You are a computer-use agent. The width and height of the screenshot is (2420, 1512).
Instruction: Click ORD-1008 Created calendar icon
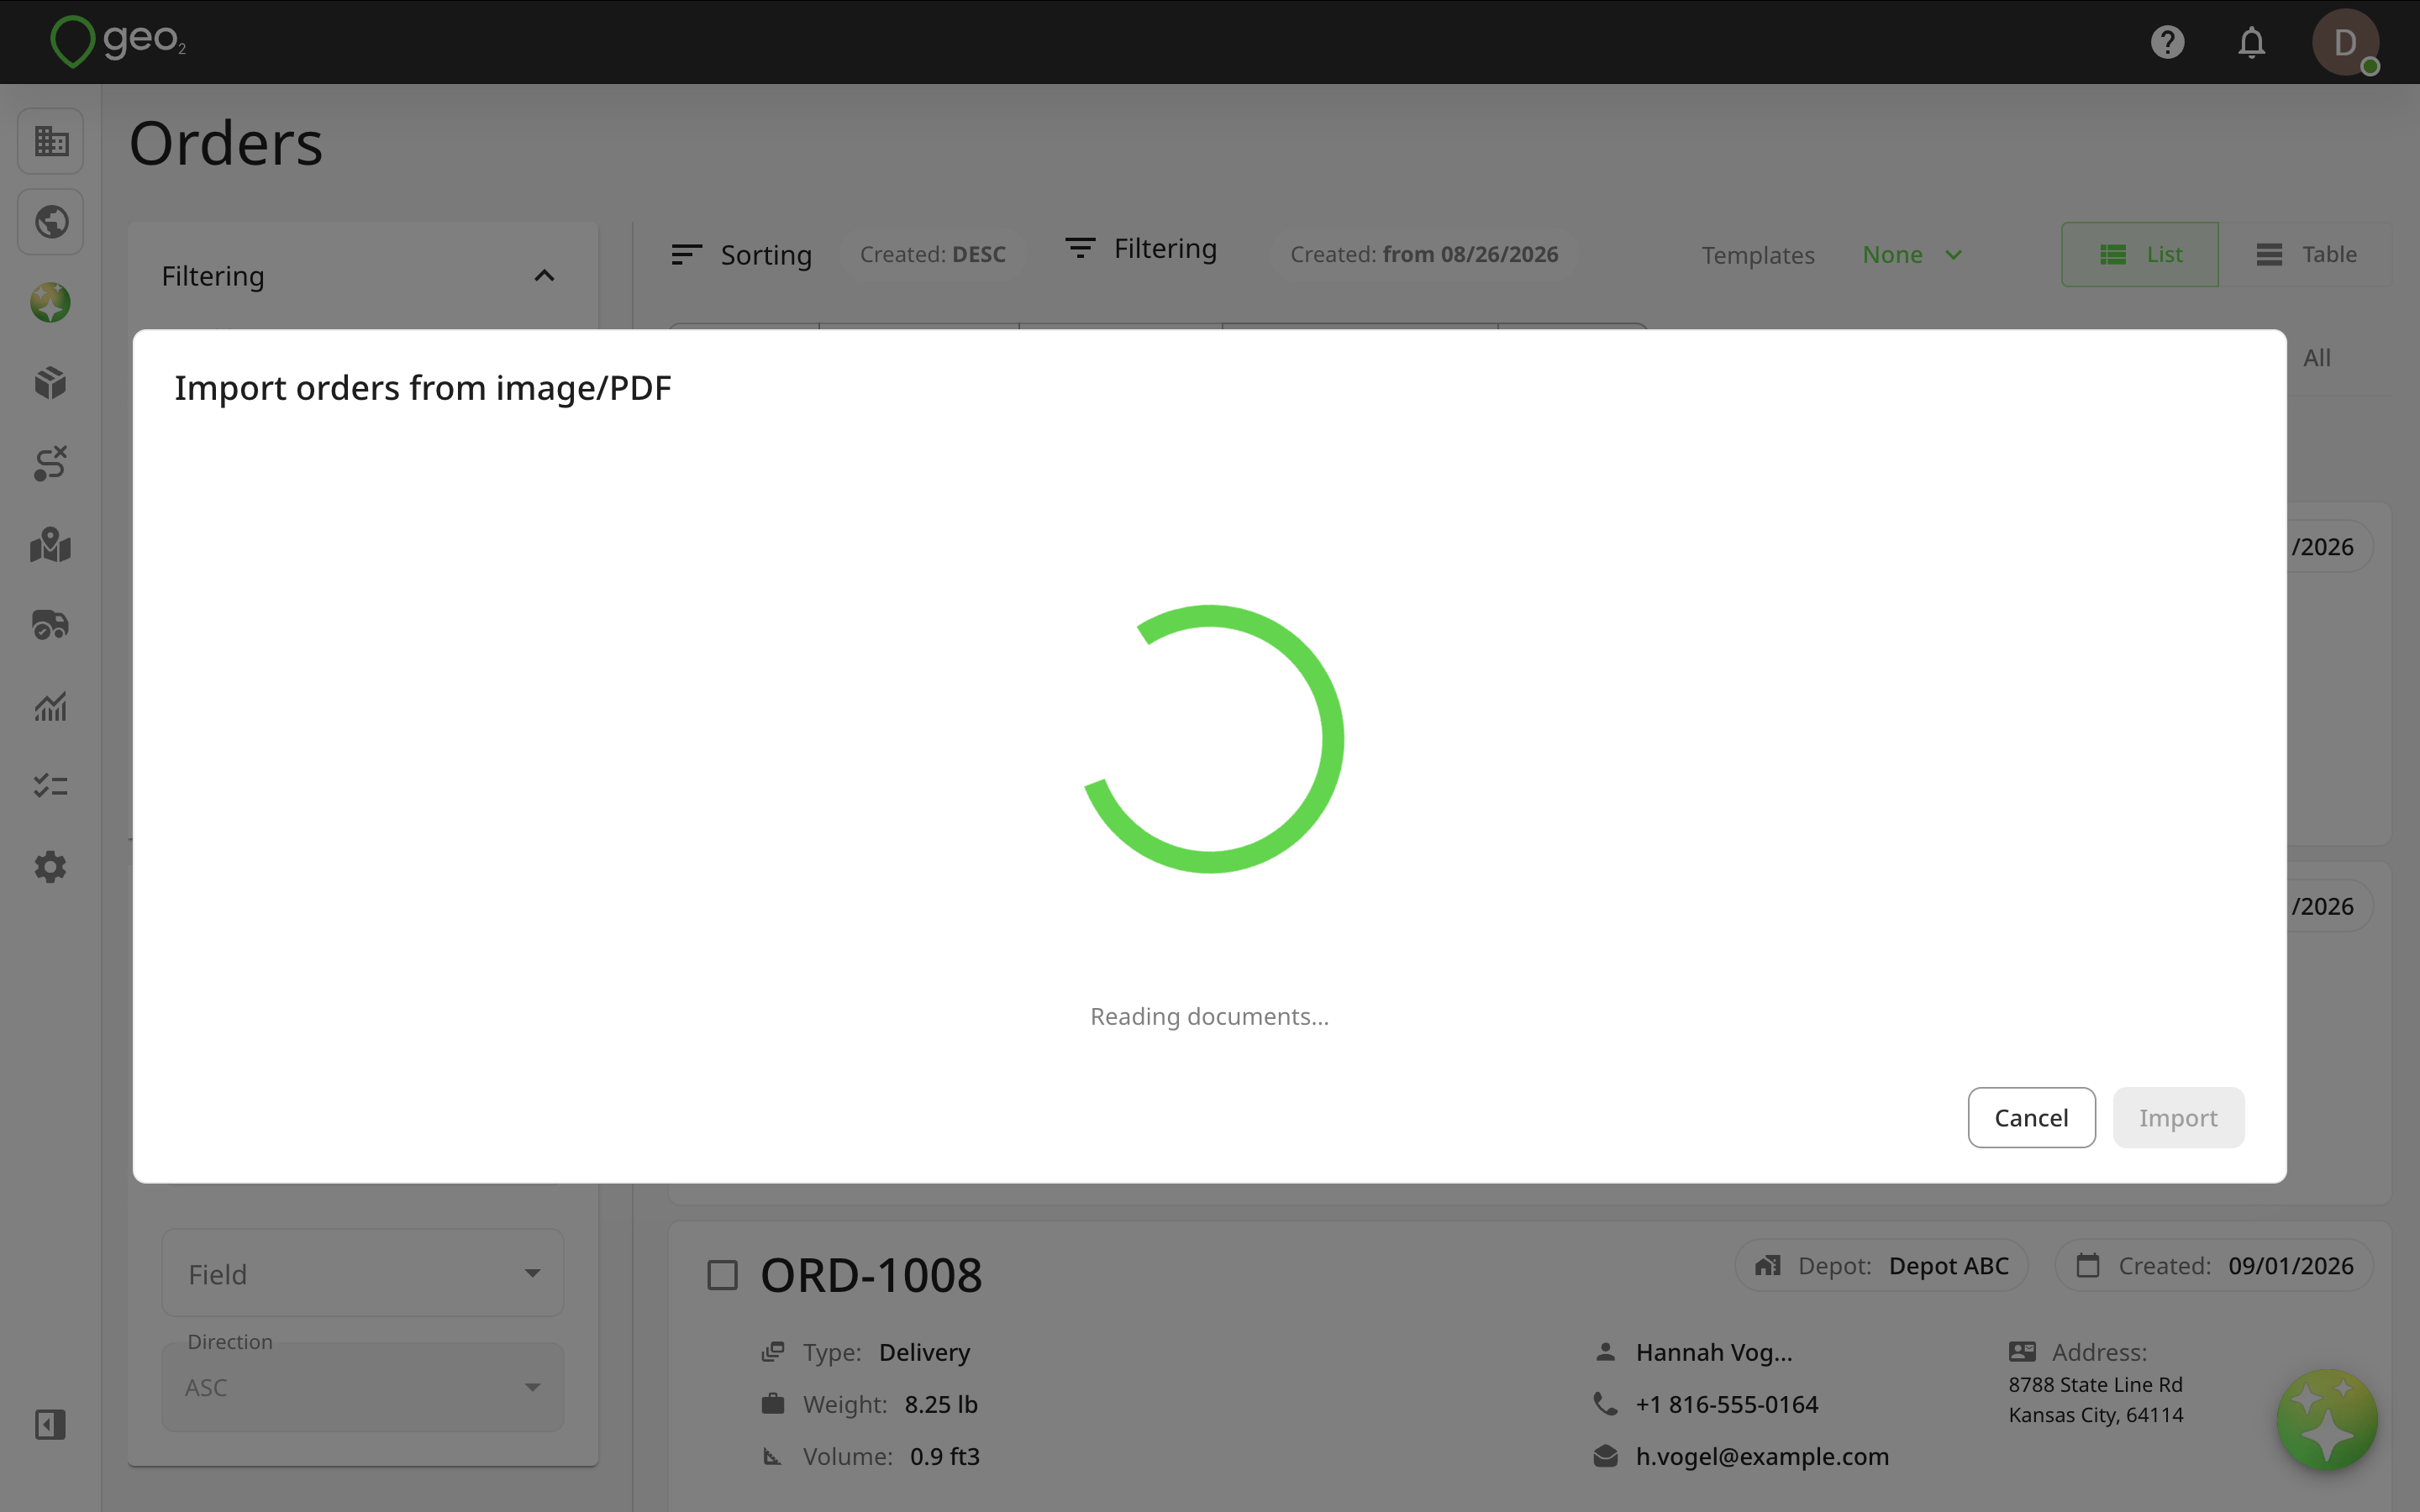tap(2088, 1265)
